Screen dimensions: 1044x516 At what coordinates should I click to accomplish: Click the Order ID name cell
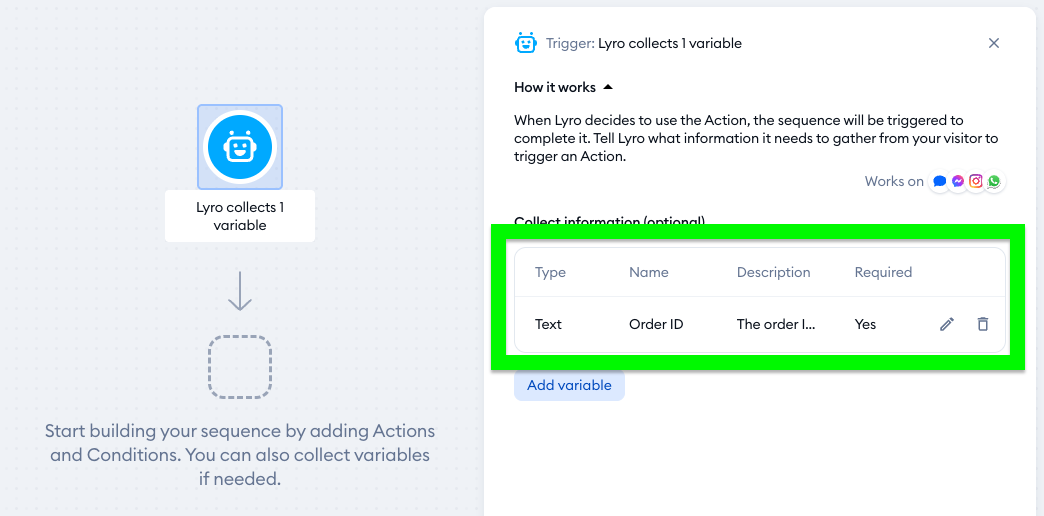point(656,324)
